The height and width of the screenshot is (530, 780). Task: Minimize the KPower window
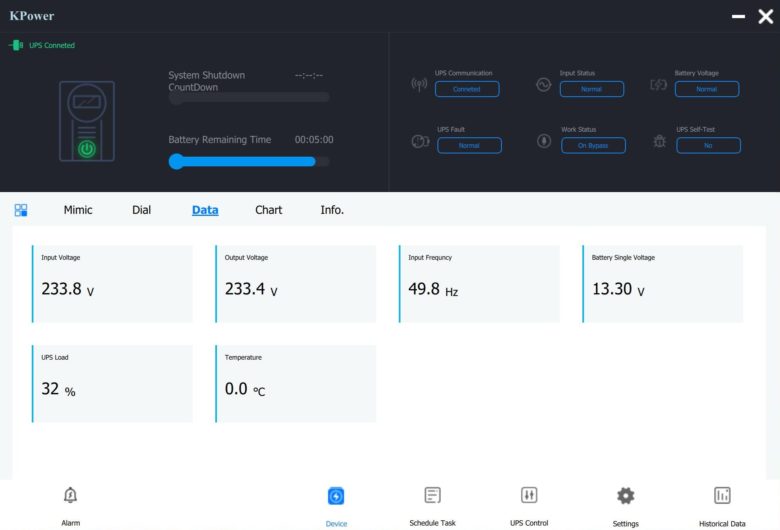(738, 16)
